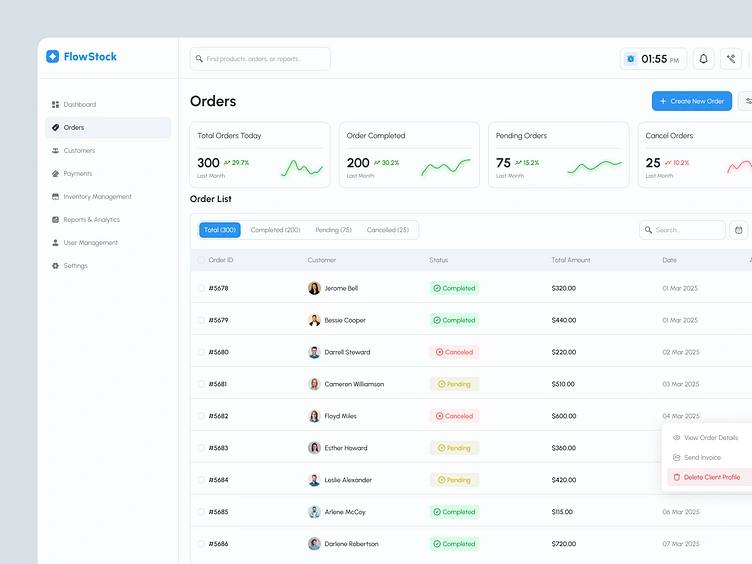
Task: Switch to the Completed (200) tab
Action: (x=275, y=230)
